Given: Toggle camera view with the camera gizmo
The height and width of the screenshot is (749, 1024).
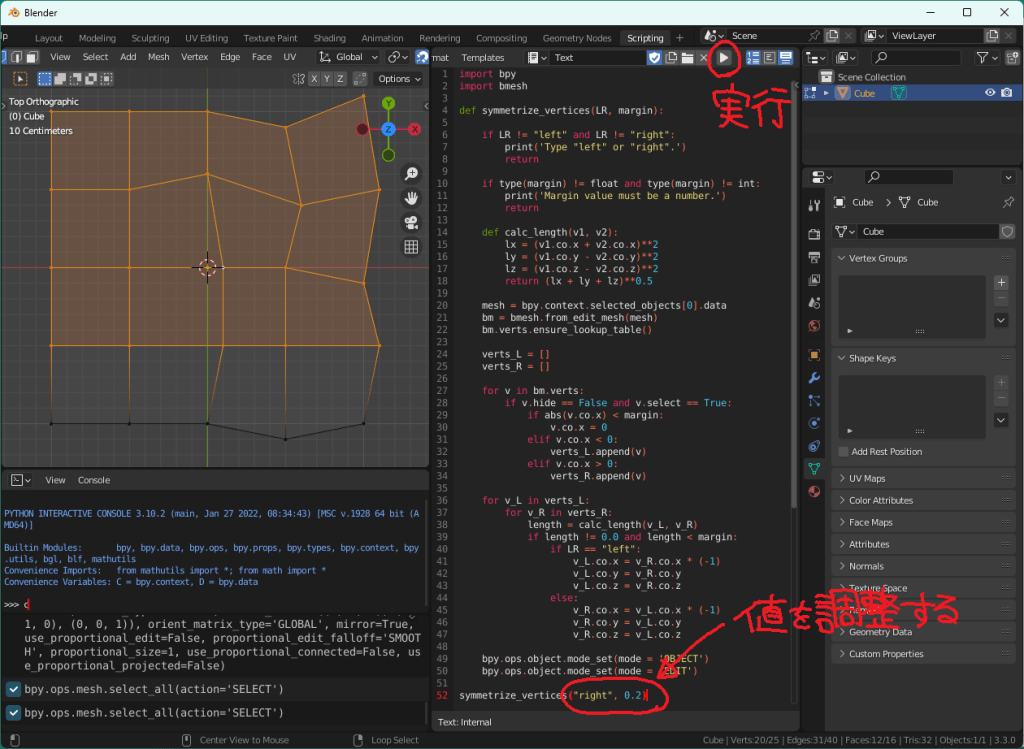Looking at the screenshot, I should coord(411,222).
